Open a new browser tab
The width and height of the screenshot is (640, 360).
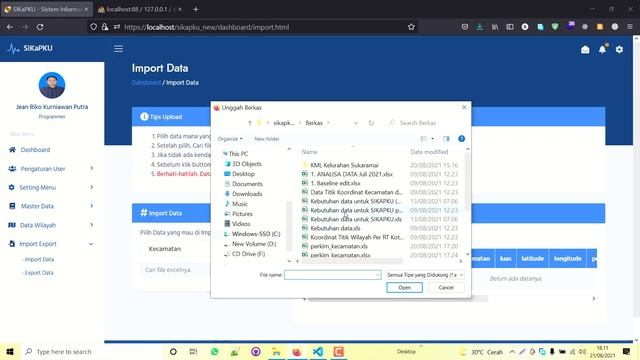[196, 9]
